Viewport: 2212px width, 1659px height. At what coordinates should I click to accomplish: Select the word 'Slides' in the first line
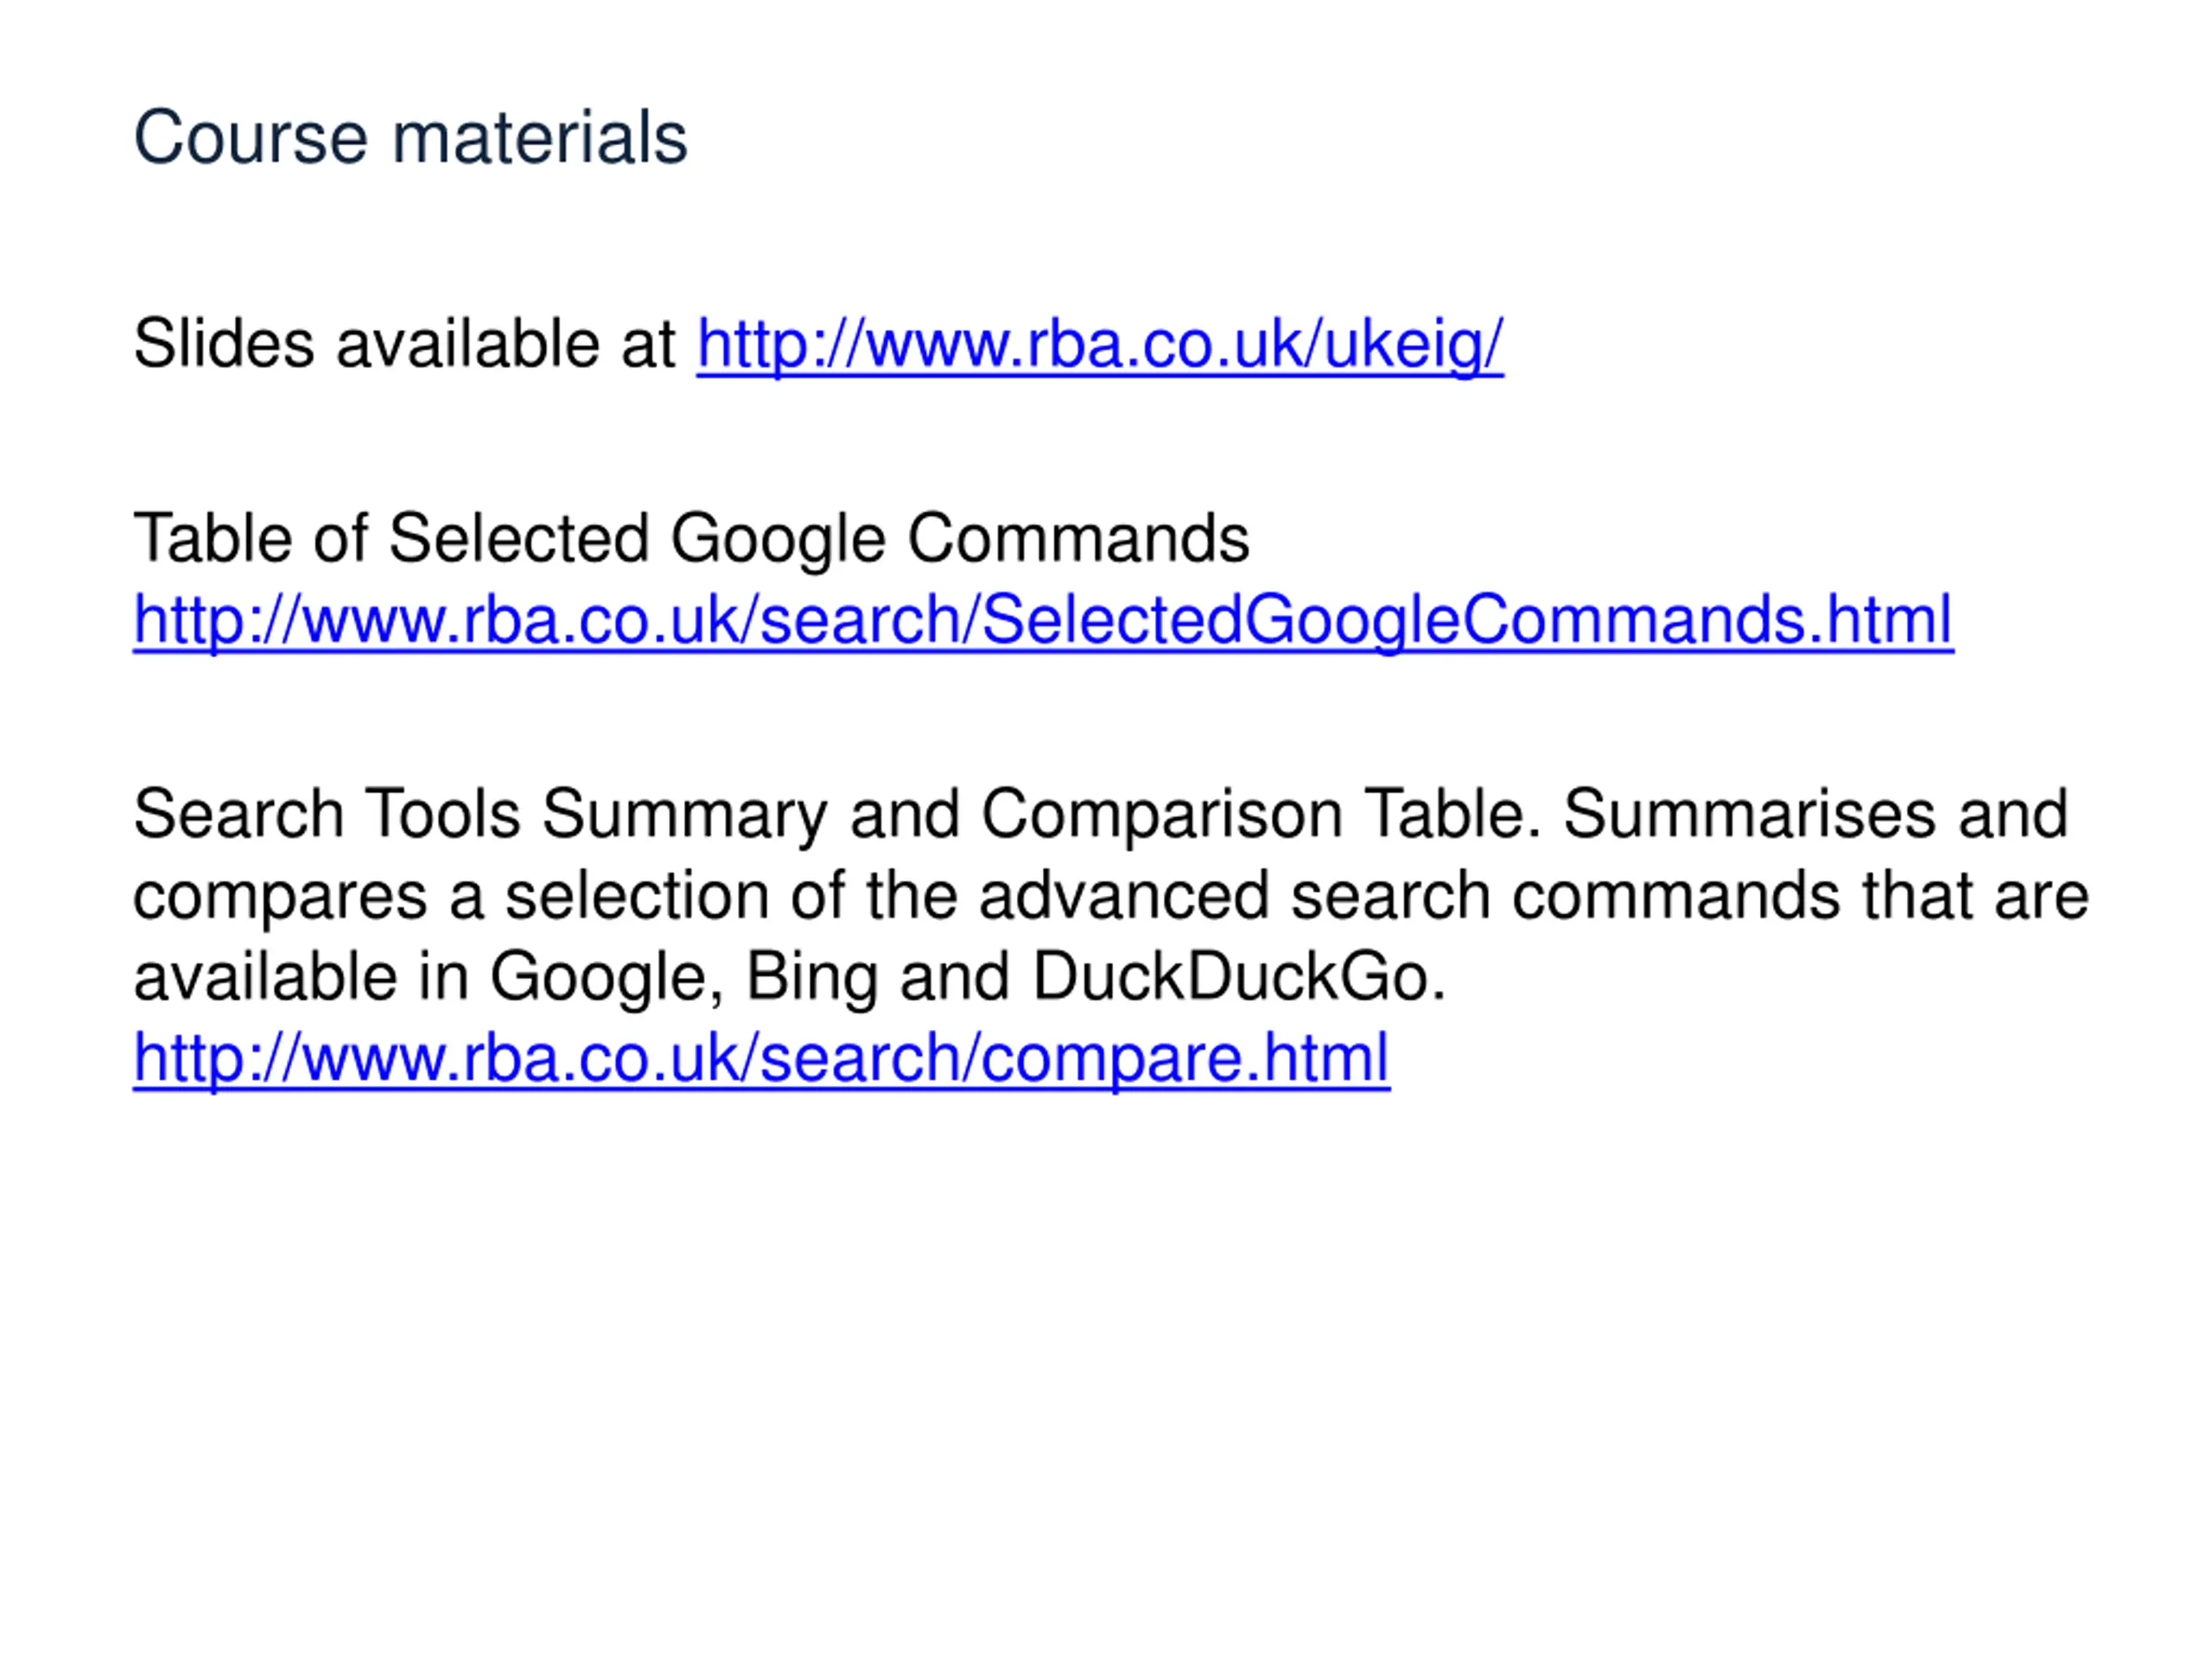(x=224, y=344)
